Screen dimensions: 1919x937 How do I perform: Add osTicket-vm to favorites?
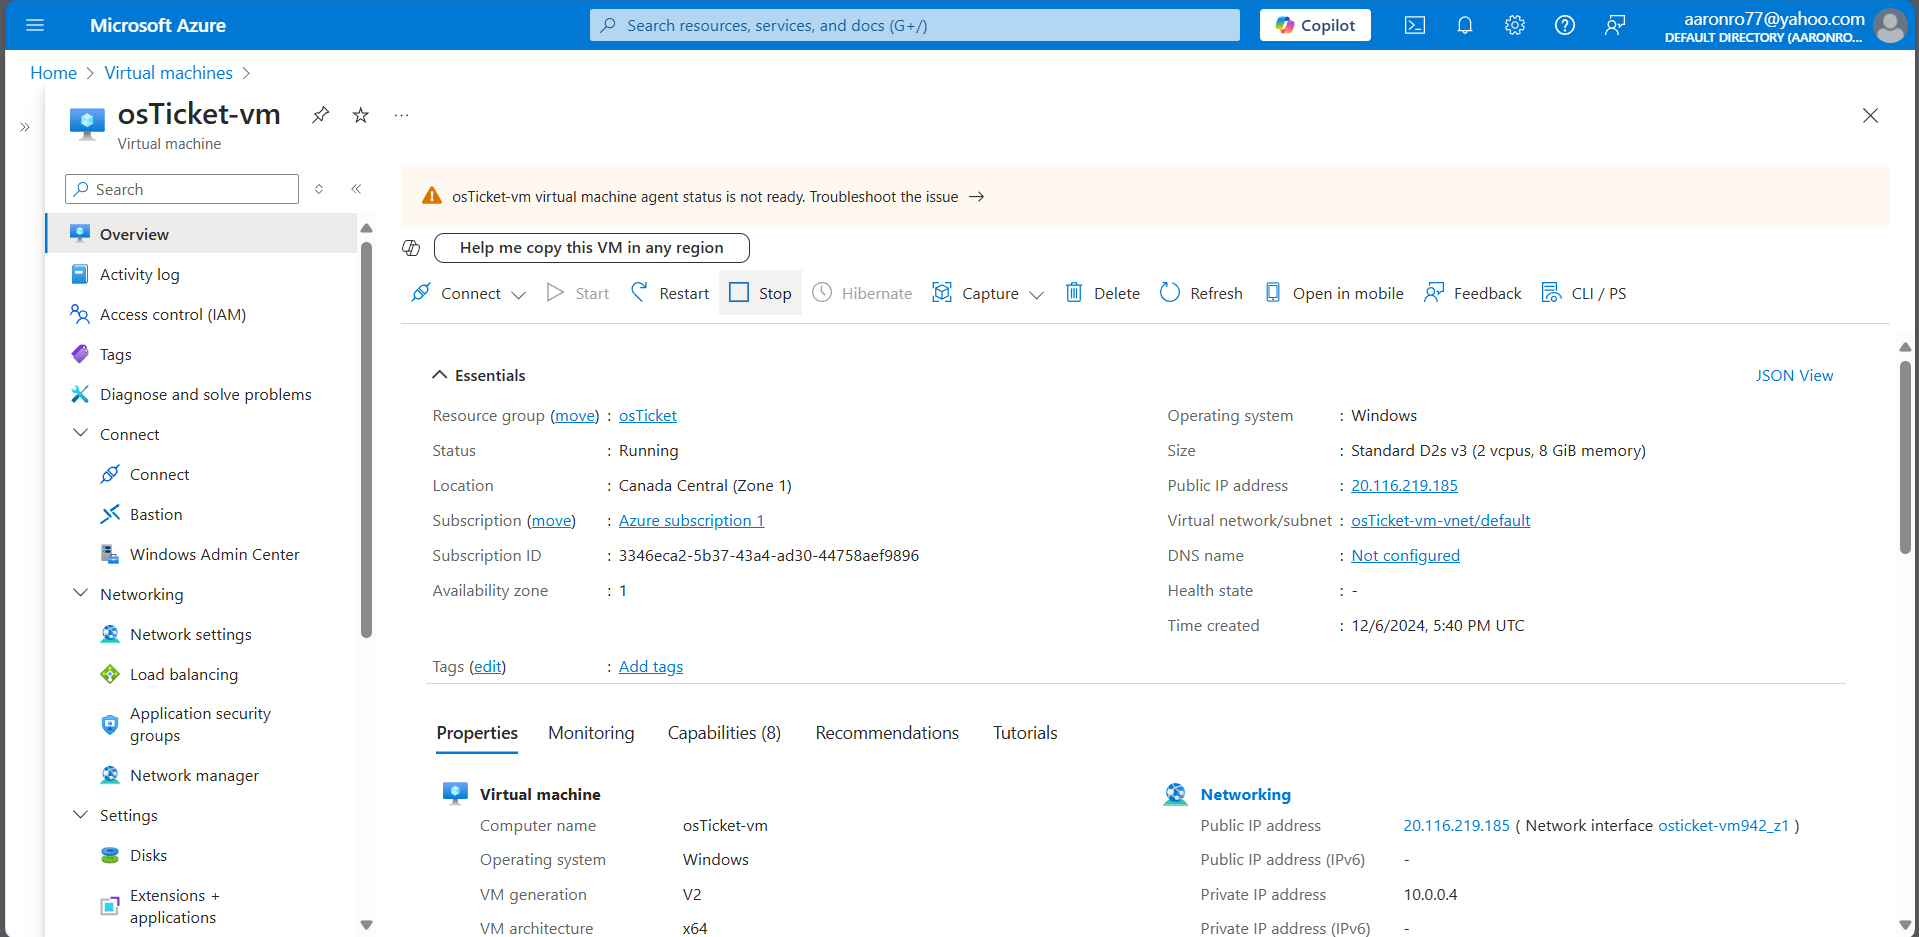pyautogui.click(x=360, y=115)
